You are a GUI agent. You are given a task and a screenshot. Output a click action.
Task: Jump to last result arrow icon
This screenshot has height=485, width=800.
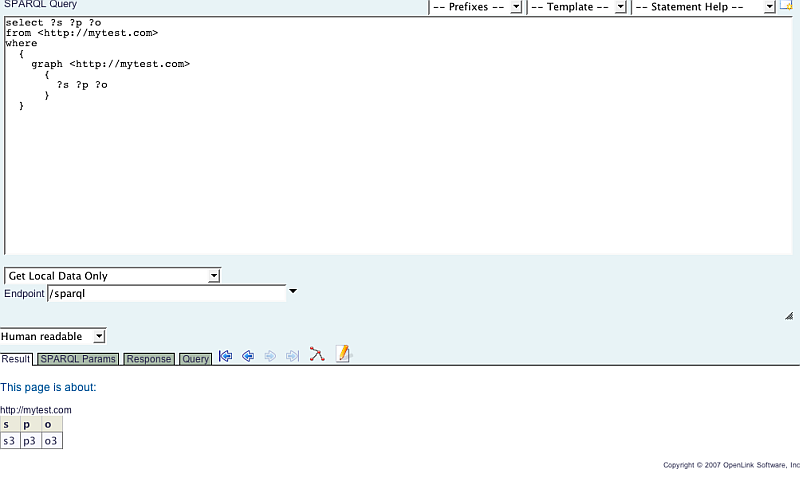click(292, 355)
